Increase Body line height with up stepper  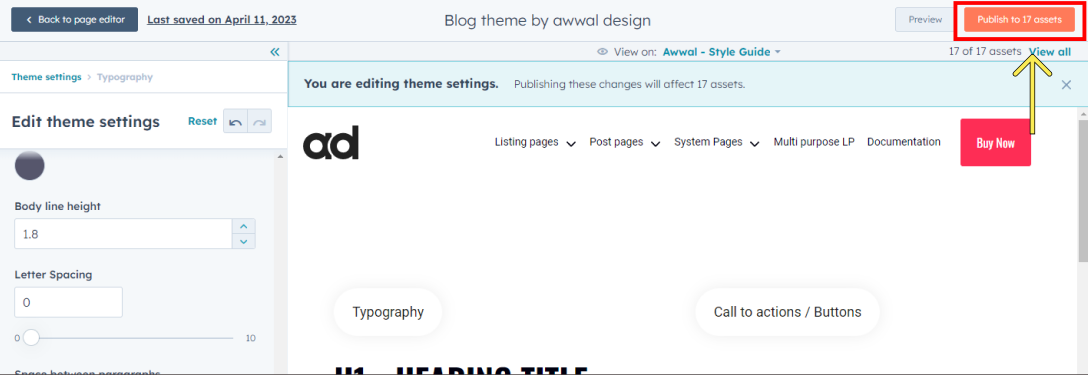244,226
